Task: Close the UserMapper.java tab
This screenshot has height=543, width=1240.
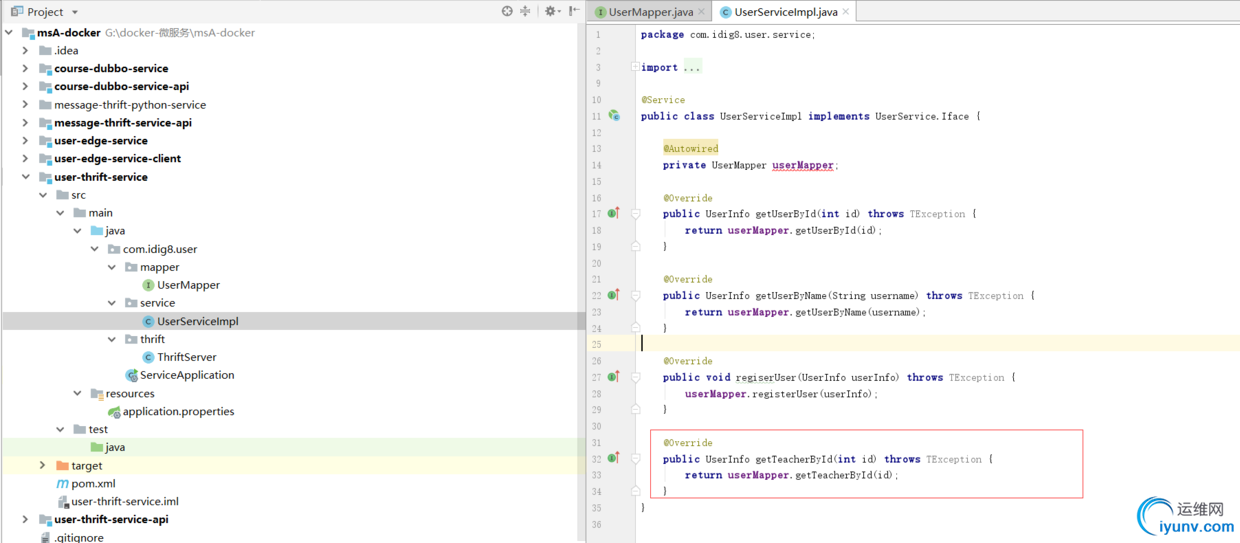Action: click(702, 12)
